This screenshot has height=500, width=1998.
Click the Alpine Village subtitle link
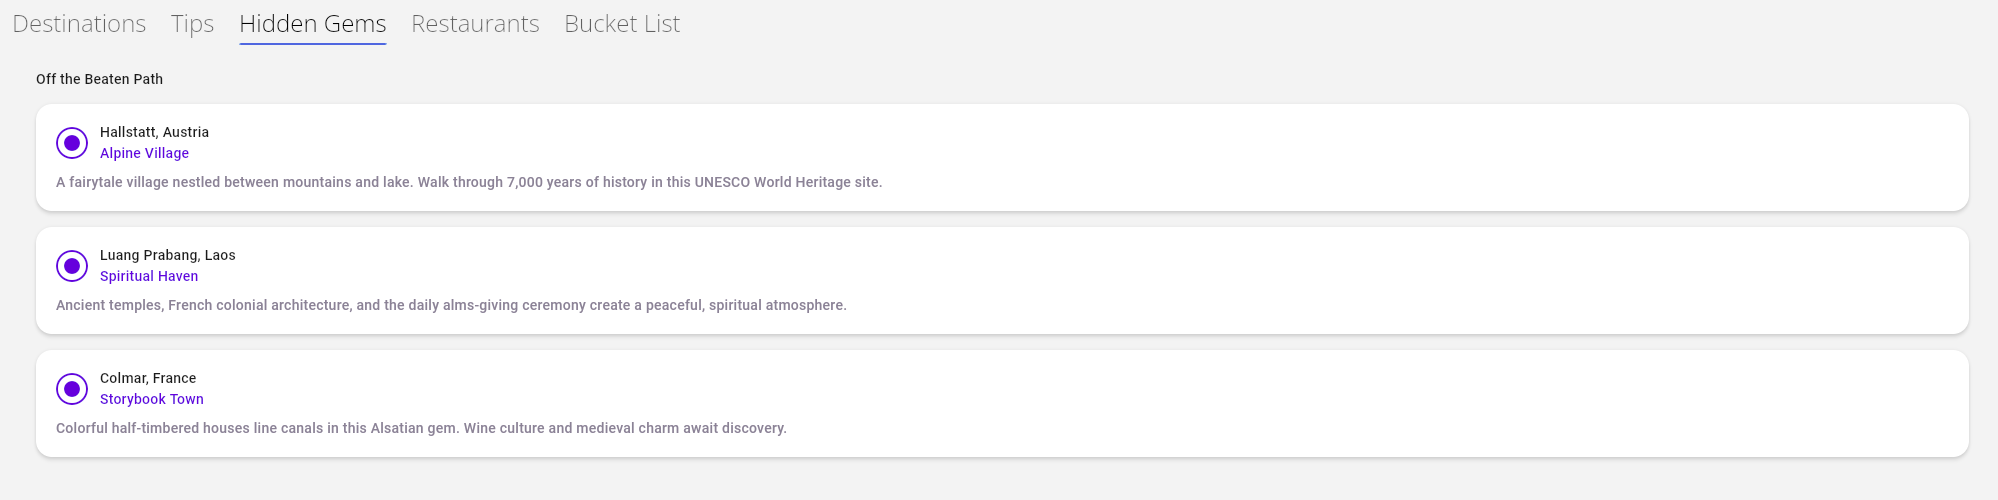tap(144, 153)
